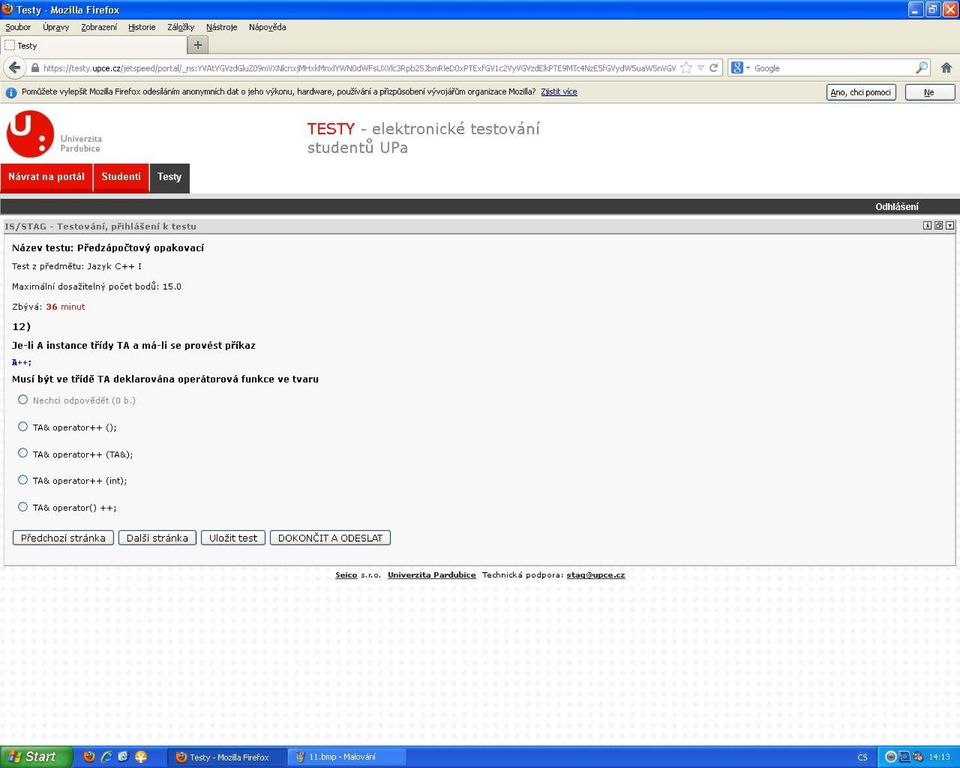Select answer TA& operator++ ();
This screenshot has width=960, height=768.
(x=23, y=427)
